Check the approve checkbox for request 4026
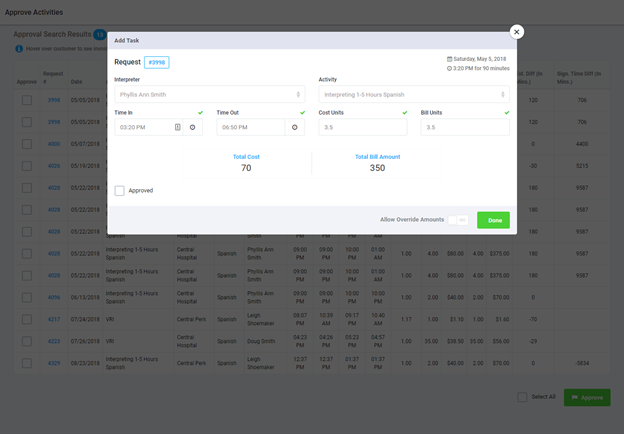624x434 pixels. 27,165
